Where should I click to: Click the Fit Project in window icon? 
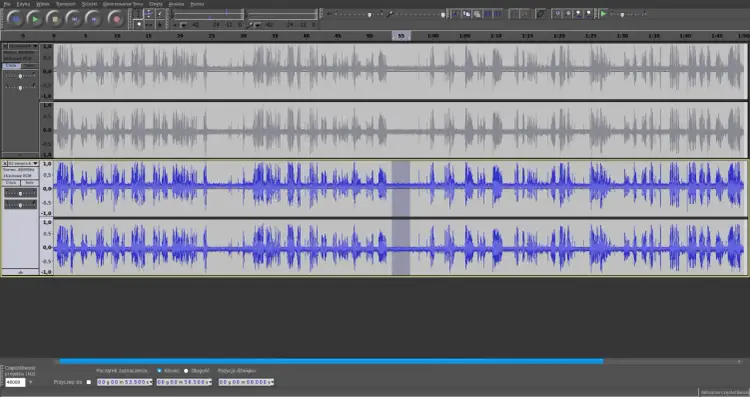(x=588, y=14)
